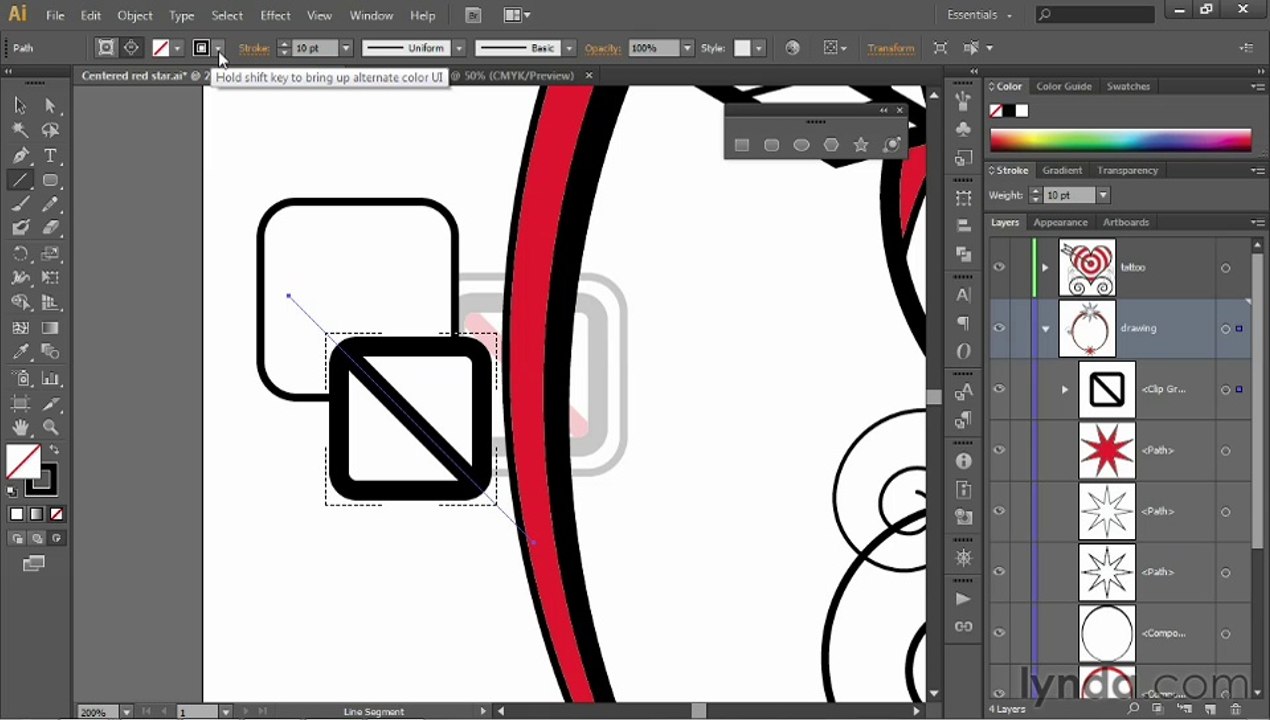The height and width of the screenshot is (720, 1270).
Task: Set color mode to Gradient in toolbox
Action: pos(37,514)
